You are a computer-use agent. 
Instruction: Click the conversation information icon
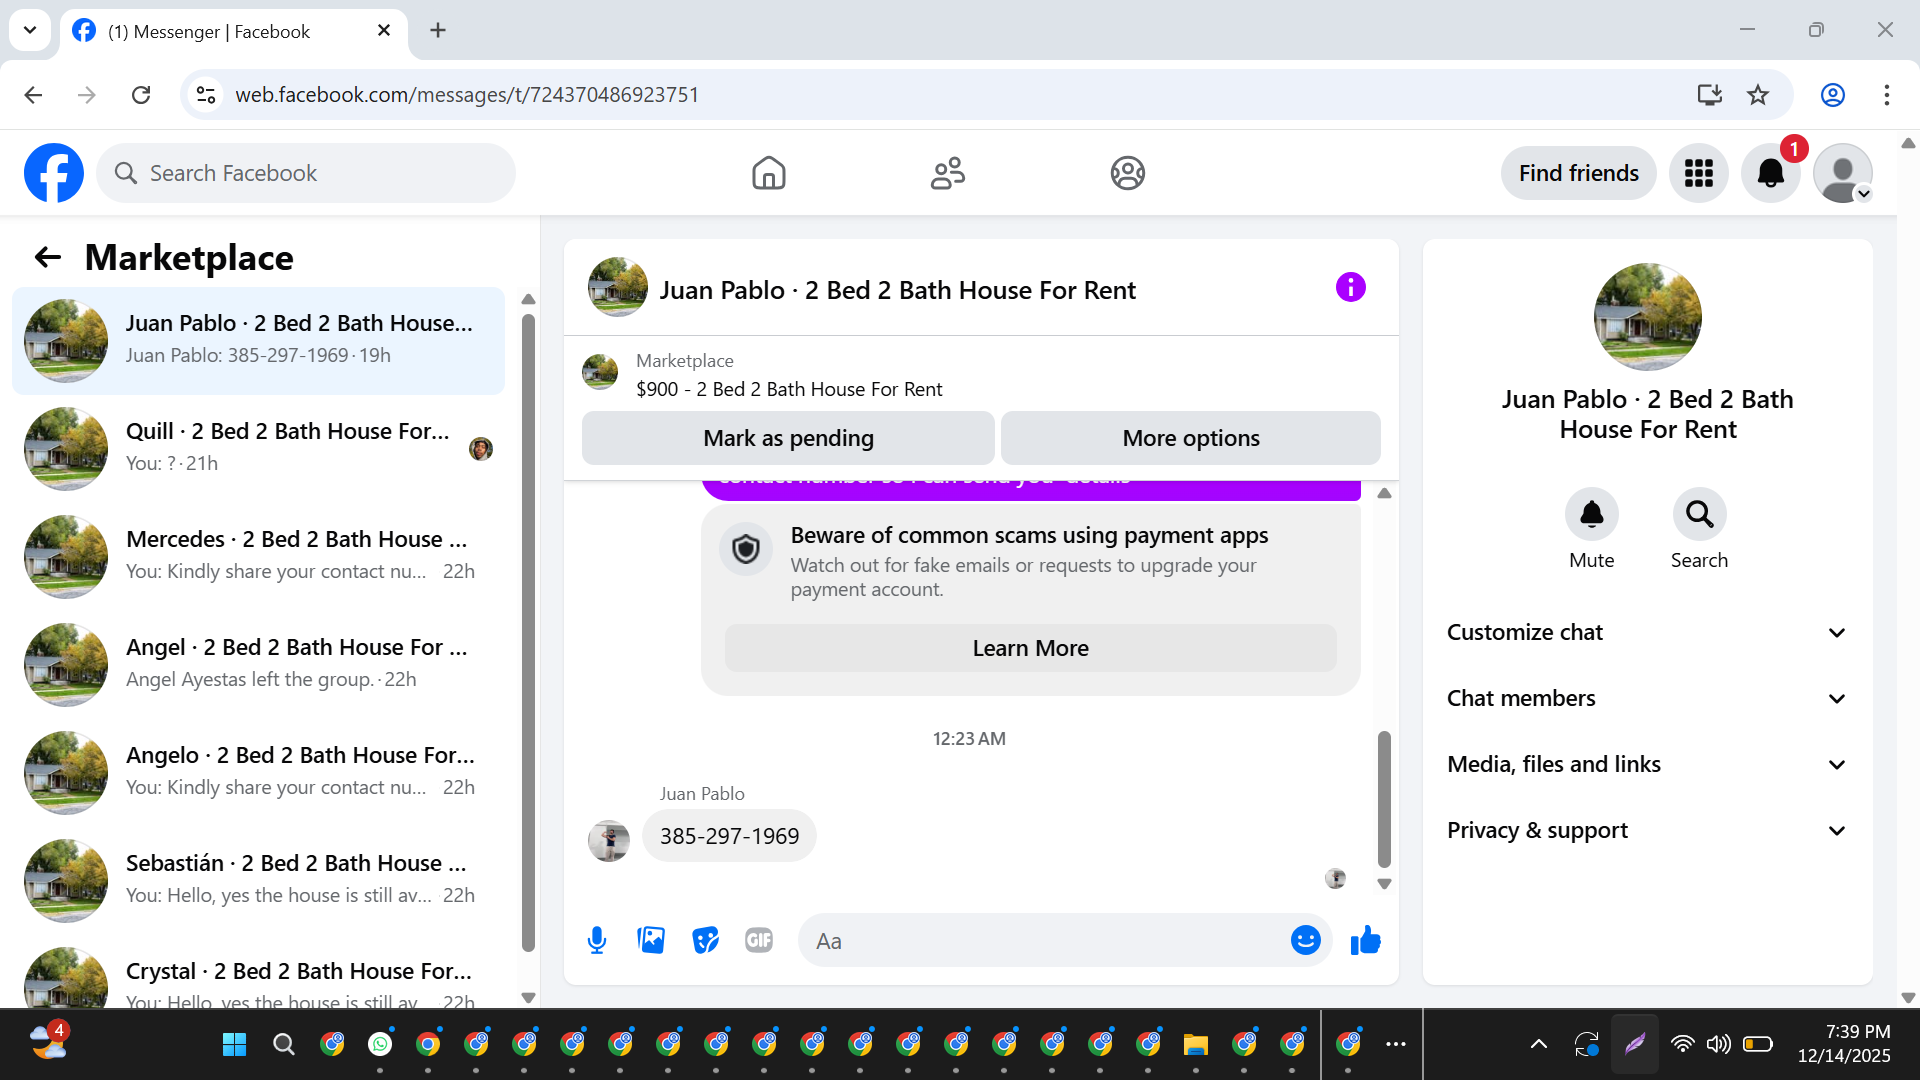(1350, 288)
